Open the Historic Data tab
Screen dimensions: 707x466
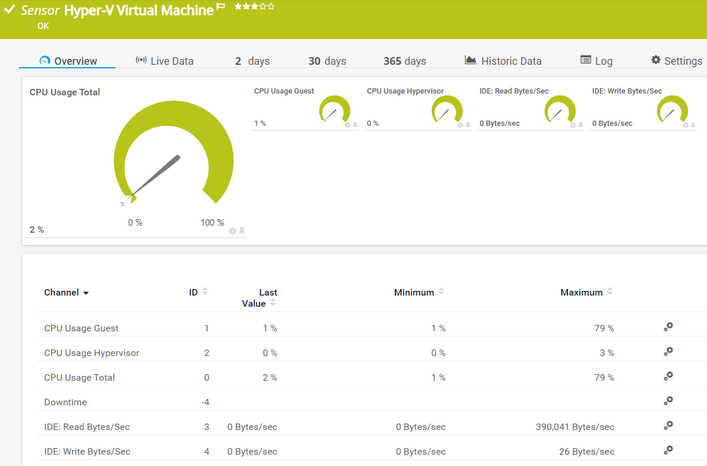[503, 61]
